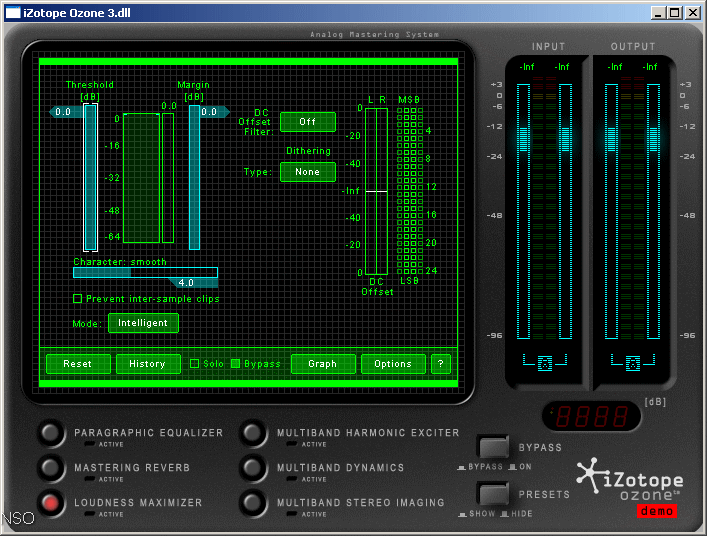Click the left input level meter
This screenshot has height=536, width=707.
click(523, 211)
